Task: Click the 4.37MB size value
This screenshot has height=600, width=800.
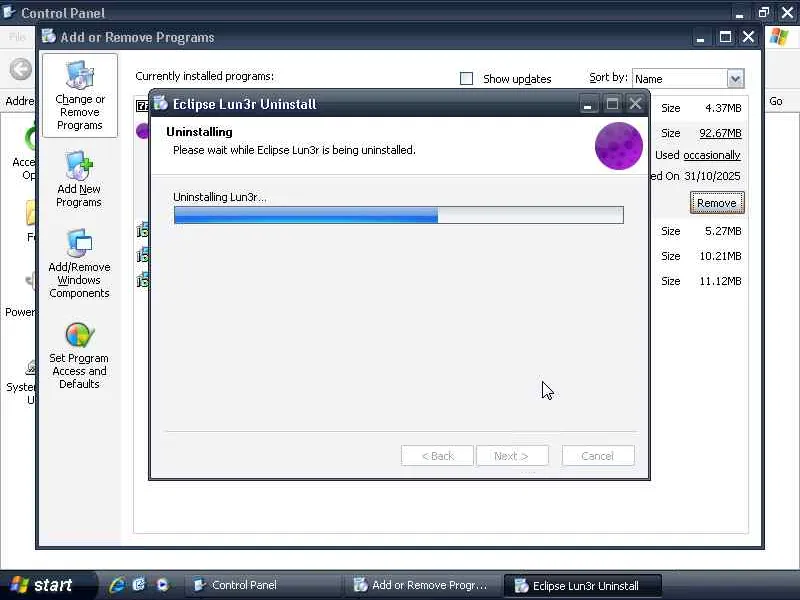Action: (x=723, y=108)
